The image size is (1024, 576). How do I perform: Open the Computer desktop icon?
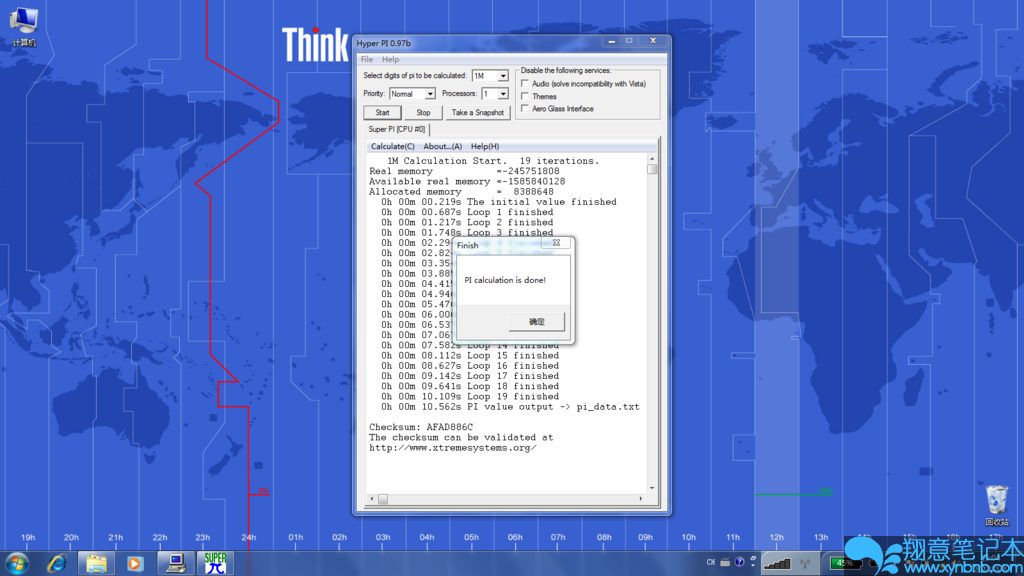pos(24,26)
